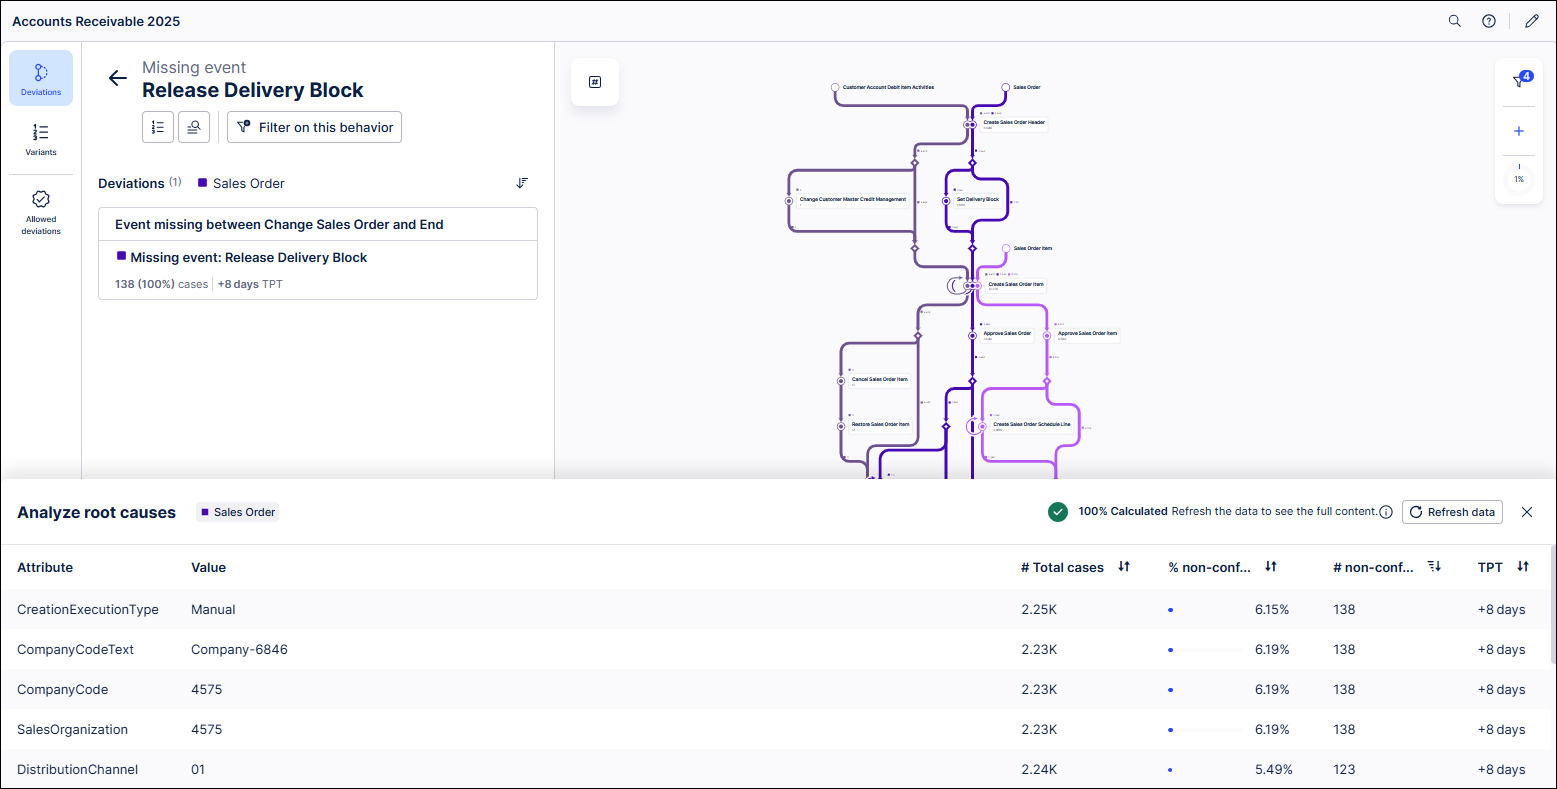Sort the Deviations list
The image size is (1557, 789).
pyautogui.click(x=522, y=183)
